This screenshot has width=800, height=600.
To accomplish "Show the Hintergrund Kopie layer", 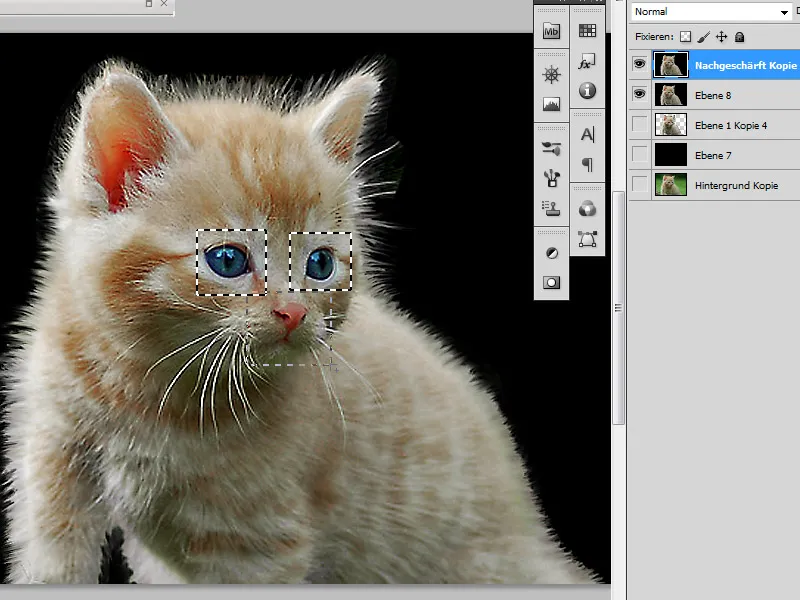I will click(x=640, y=185).
